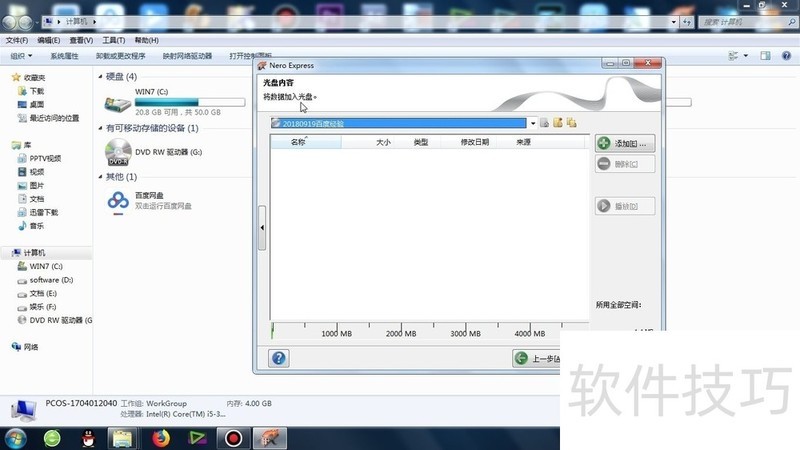Viewport: 800px width, 450px height.
Task: Select software (D:) in navigation tree
Action: 51,280
